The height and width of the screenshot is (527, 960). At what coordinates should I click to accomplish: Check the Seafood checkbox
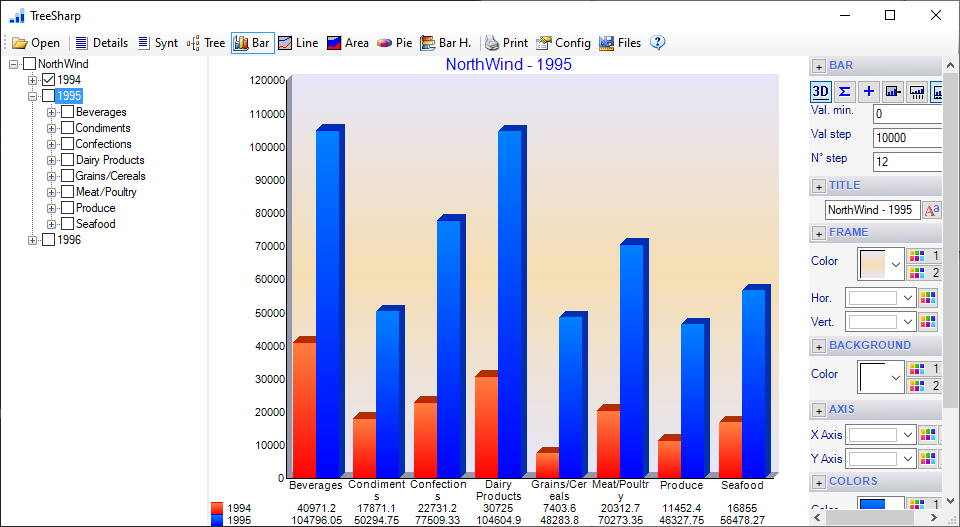click(x=68, y=224)
